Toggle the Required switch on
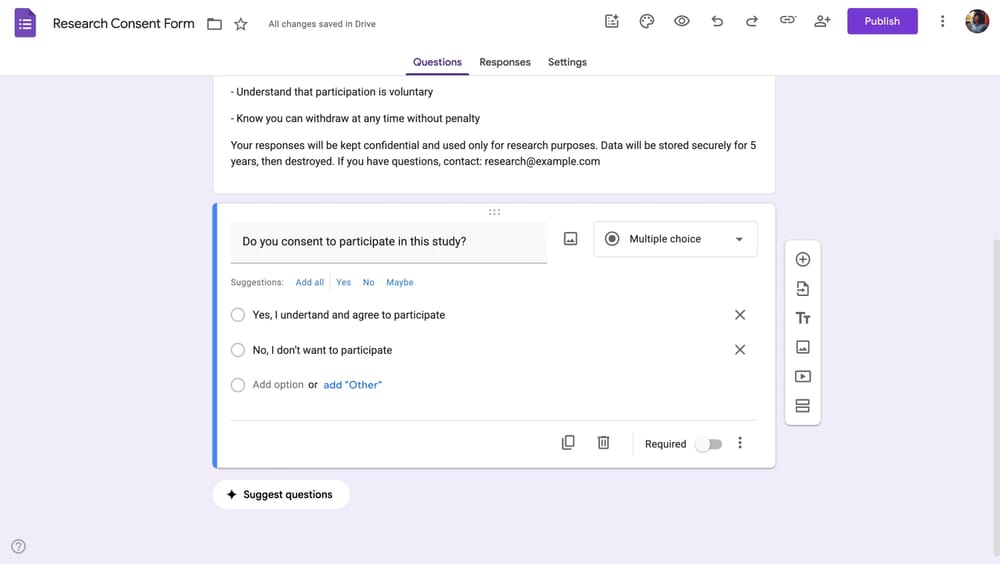 [709, 444]
